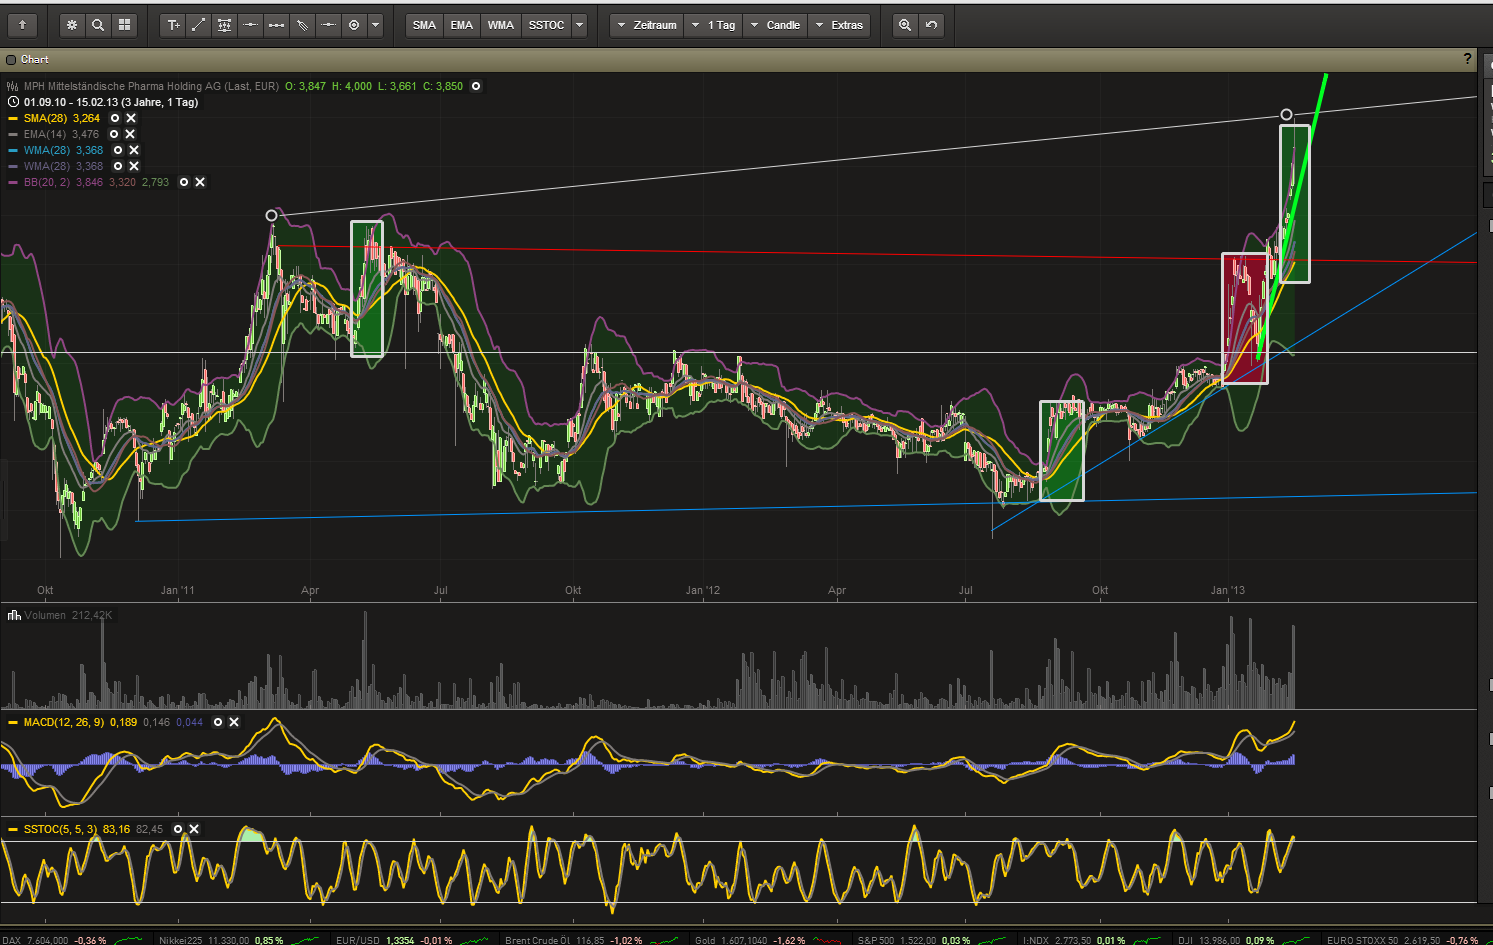Viewport: 1493px width, 945px height.
Task: Open the help question mark icon
Action: click(1467, 60)
